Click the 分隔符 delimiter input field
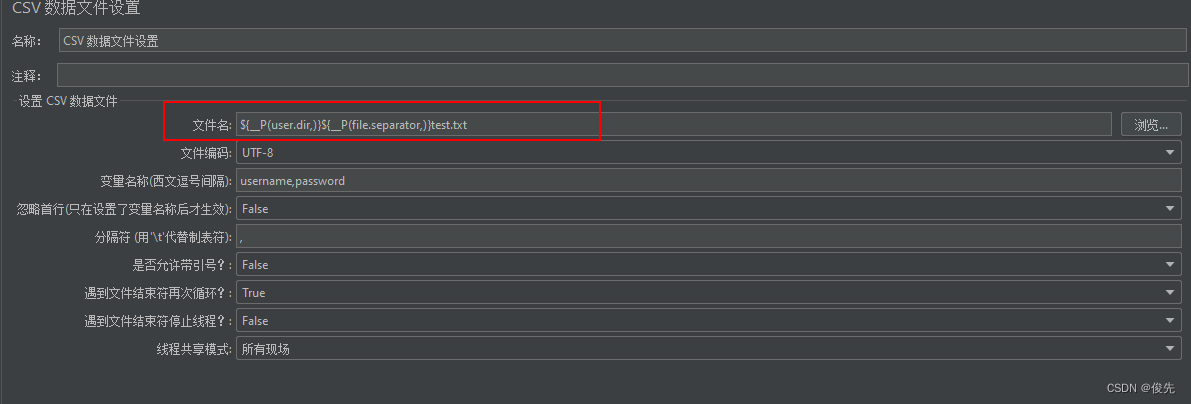 click(x=708, y=237)
